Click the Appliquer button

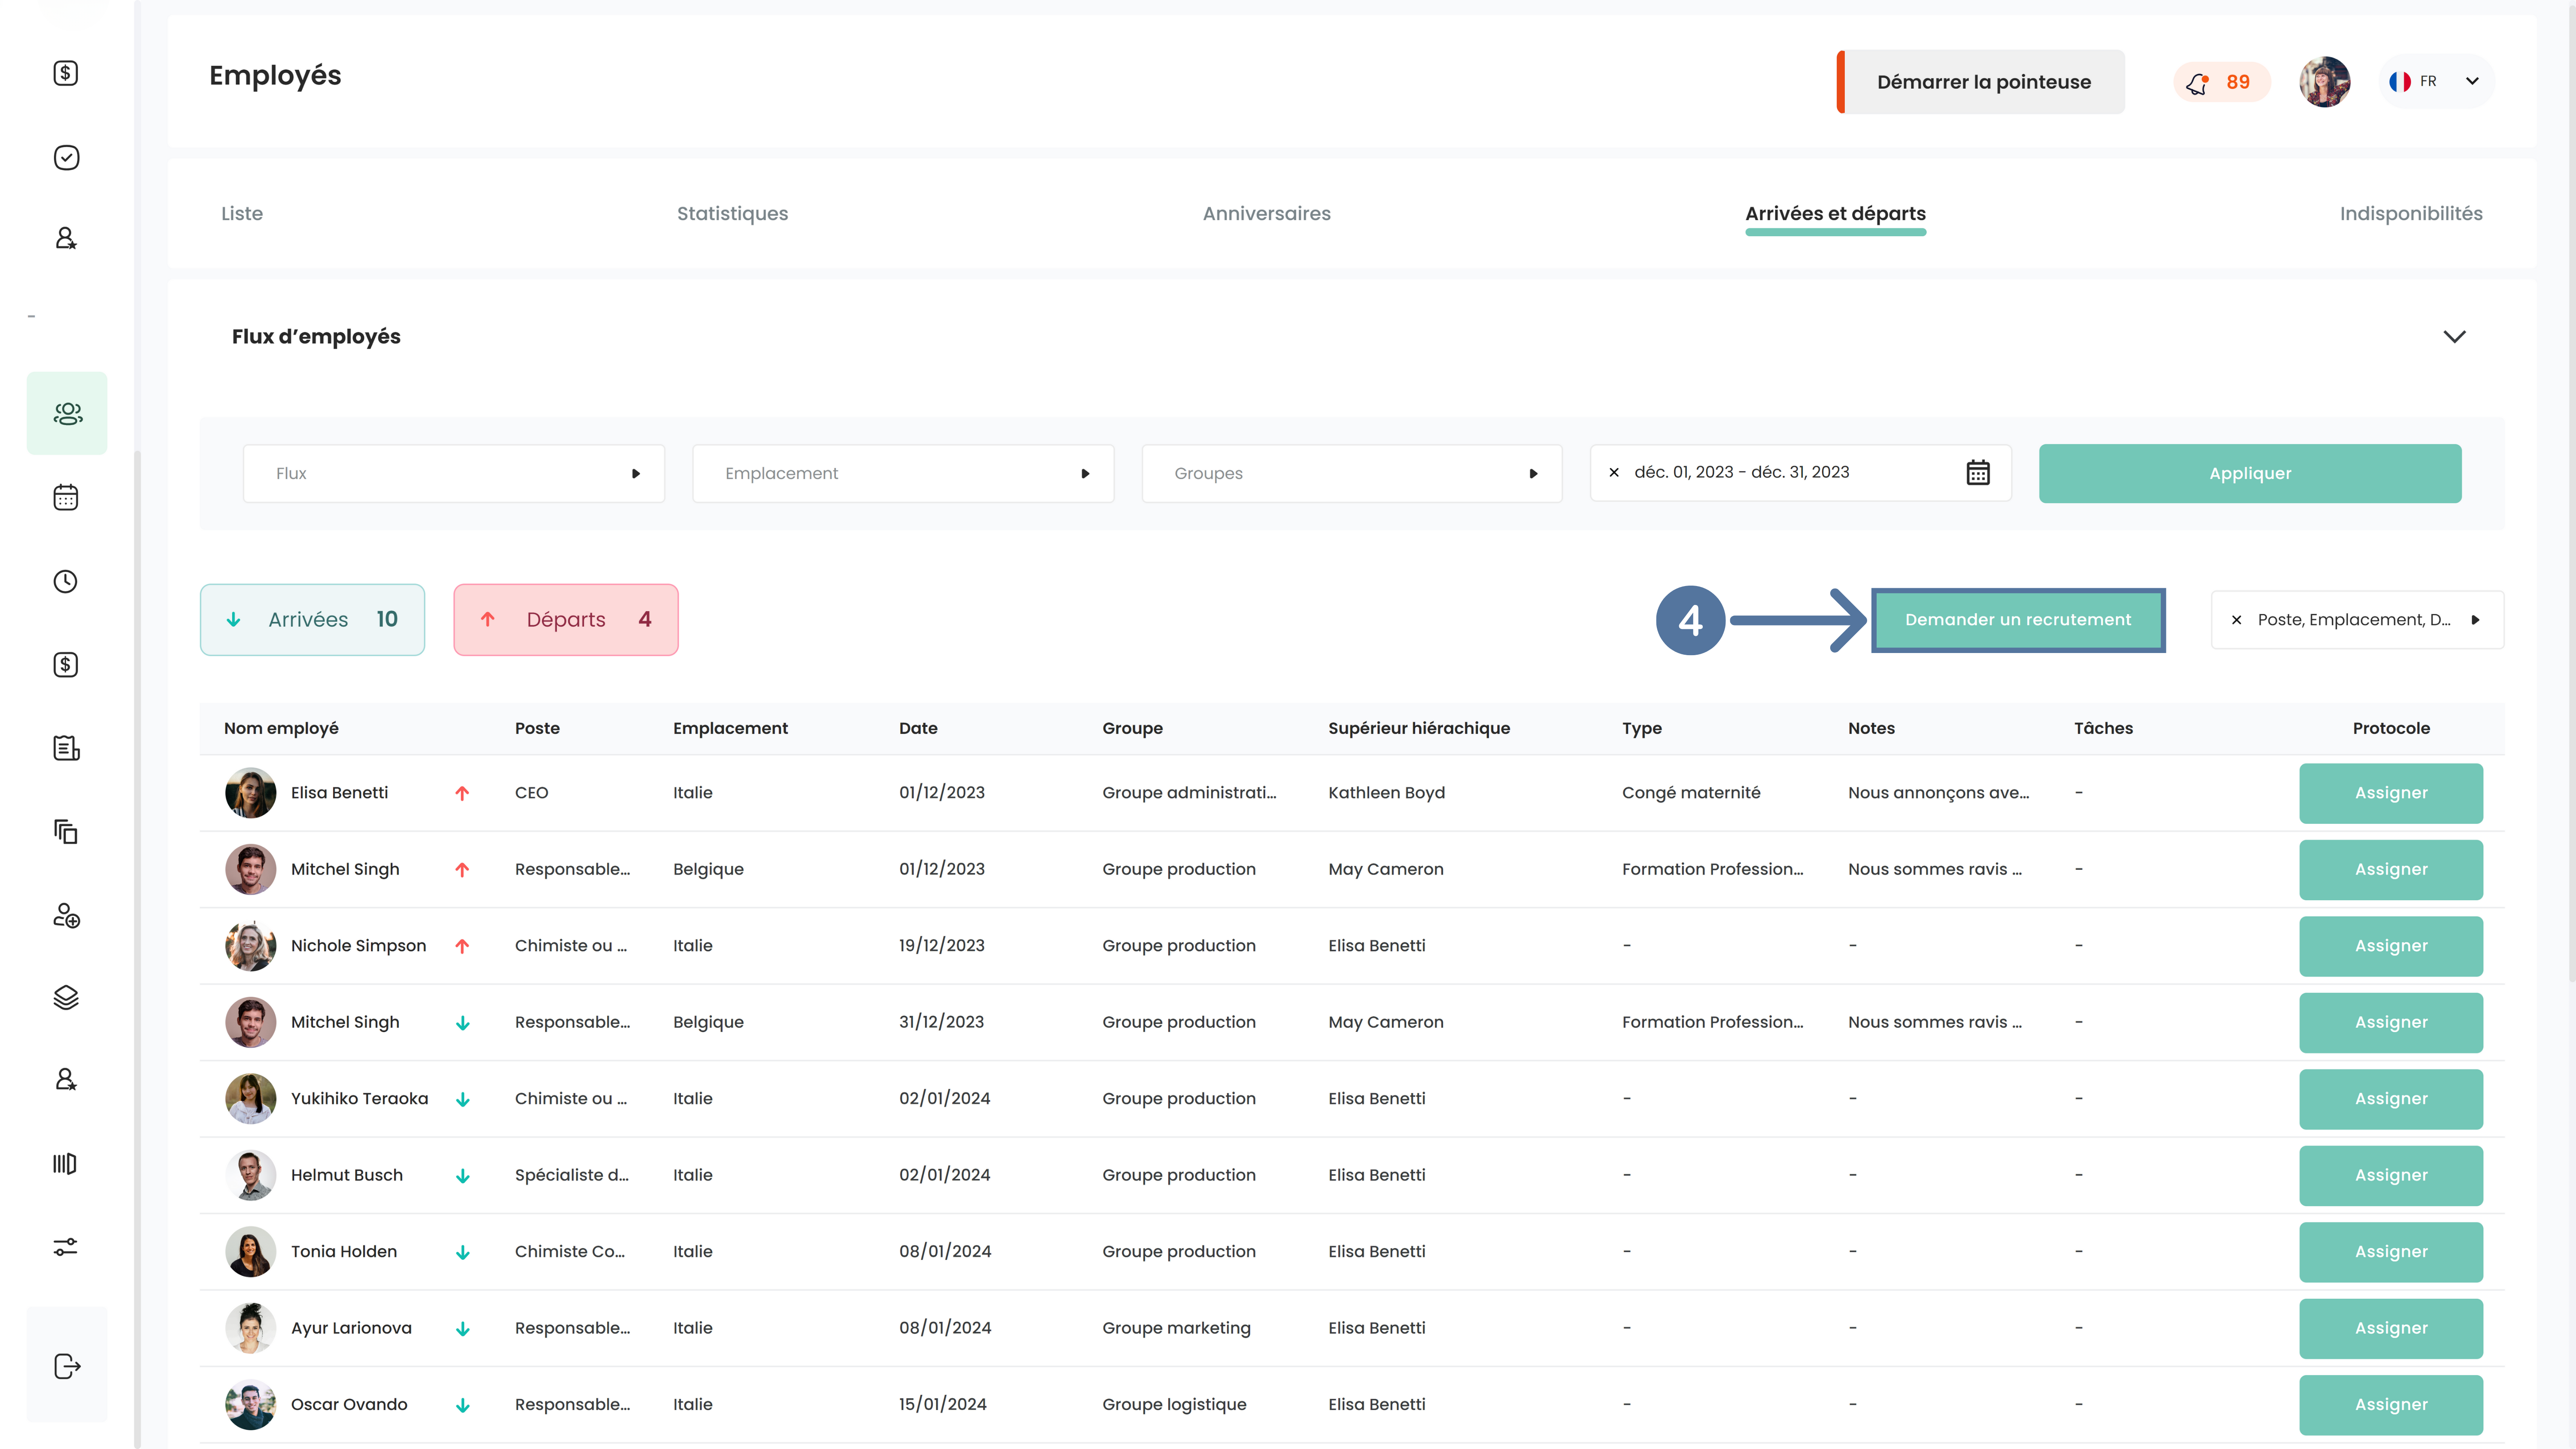point(2250,473)
